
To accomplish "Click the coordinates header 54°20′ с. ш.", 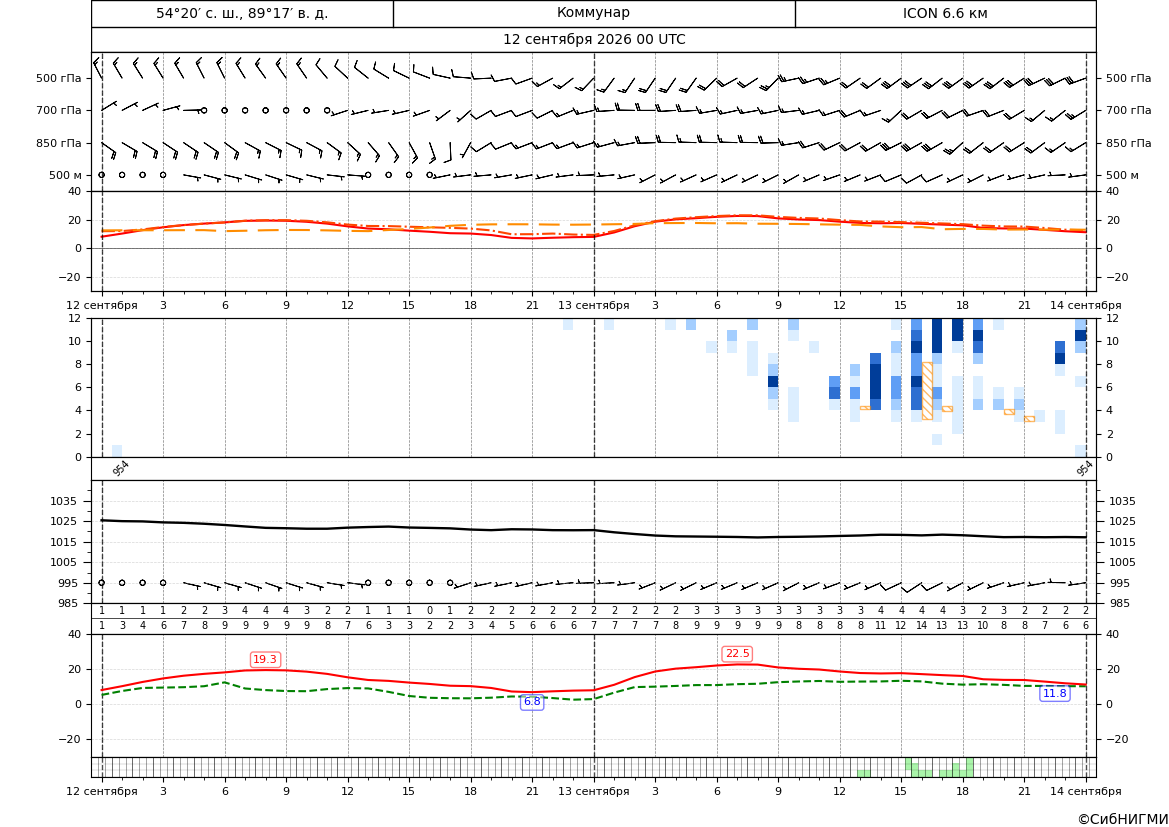I will click(242, 13).
